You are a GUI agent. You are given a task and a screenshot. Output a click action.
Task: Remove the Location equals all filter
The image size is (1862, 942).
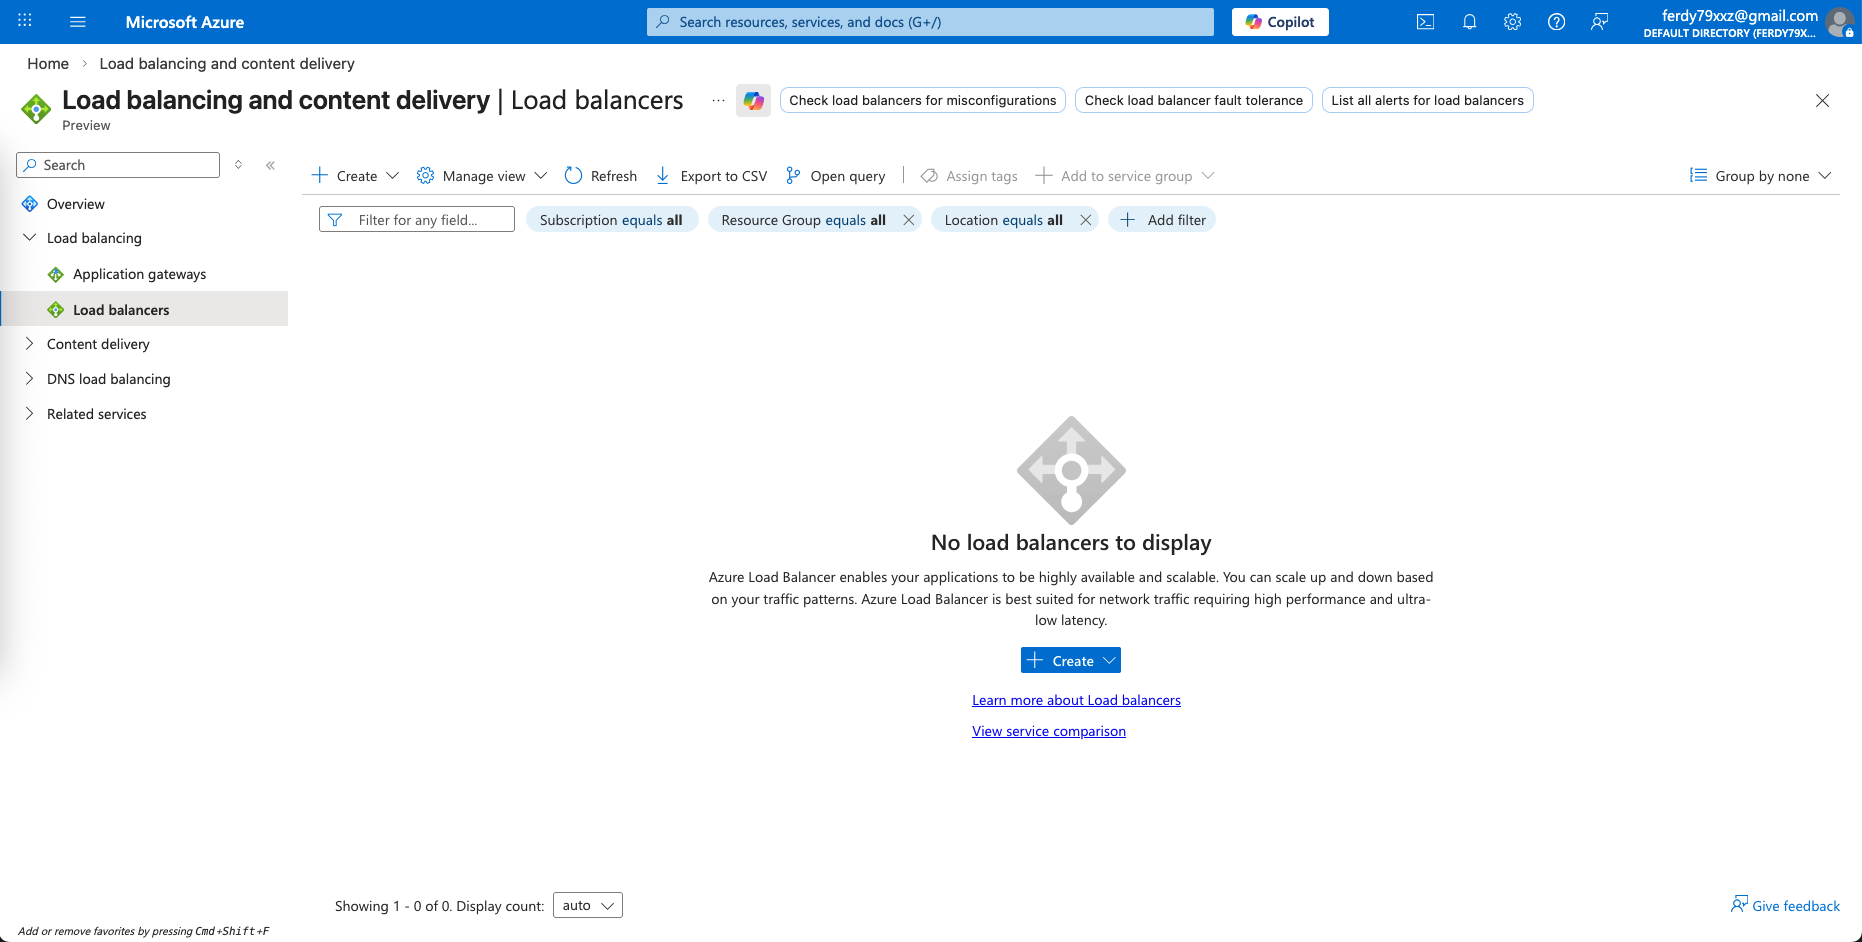pyautogui.click(x=1085, y=220)
